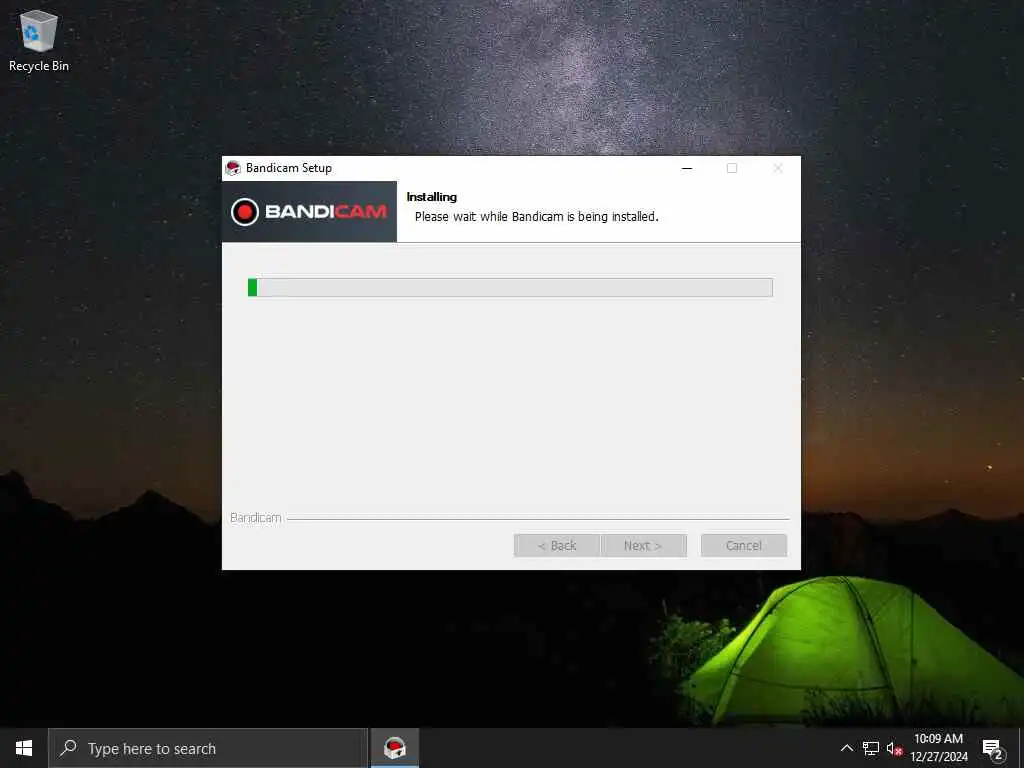Select Bandicam installer taskbar icon
This screenshot has height=768, width=1024.
coord(394,748)
